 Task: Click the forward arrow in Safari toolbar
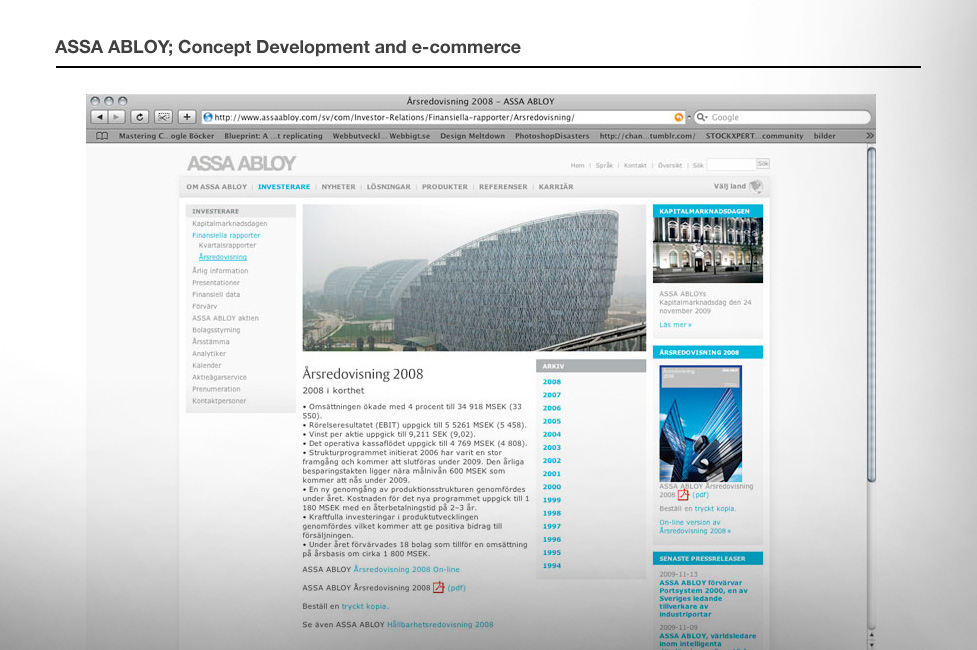click(117, 117)
